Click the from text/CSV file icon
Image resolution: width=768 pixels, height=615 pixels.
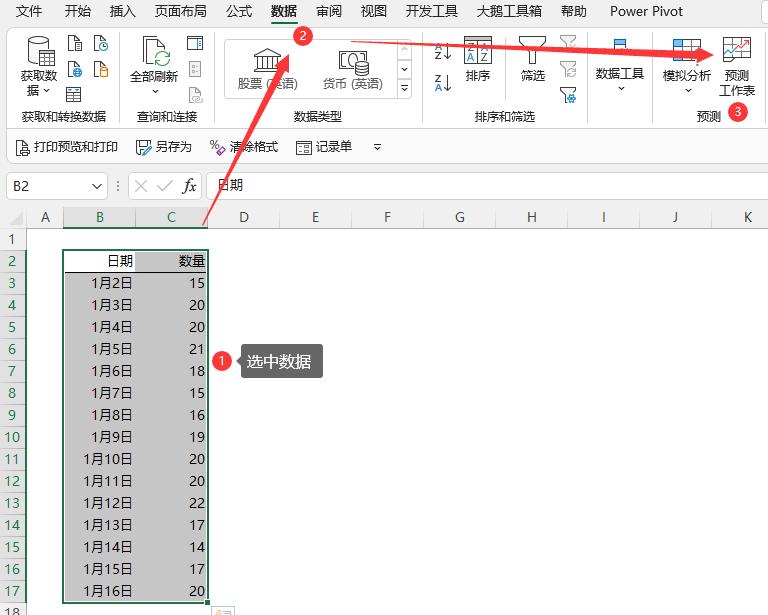coord(74,43)
